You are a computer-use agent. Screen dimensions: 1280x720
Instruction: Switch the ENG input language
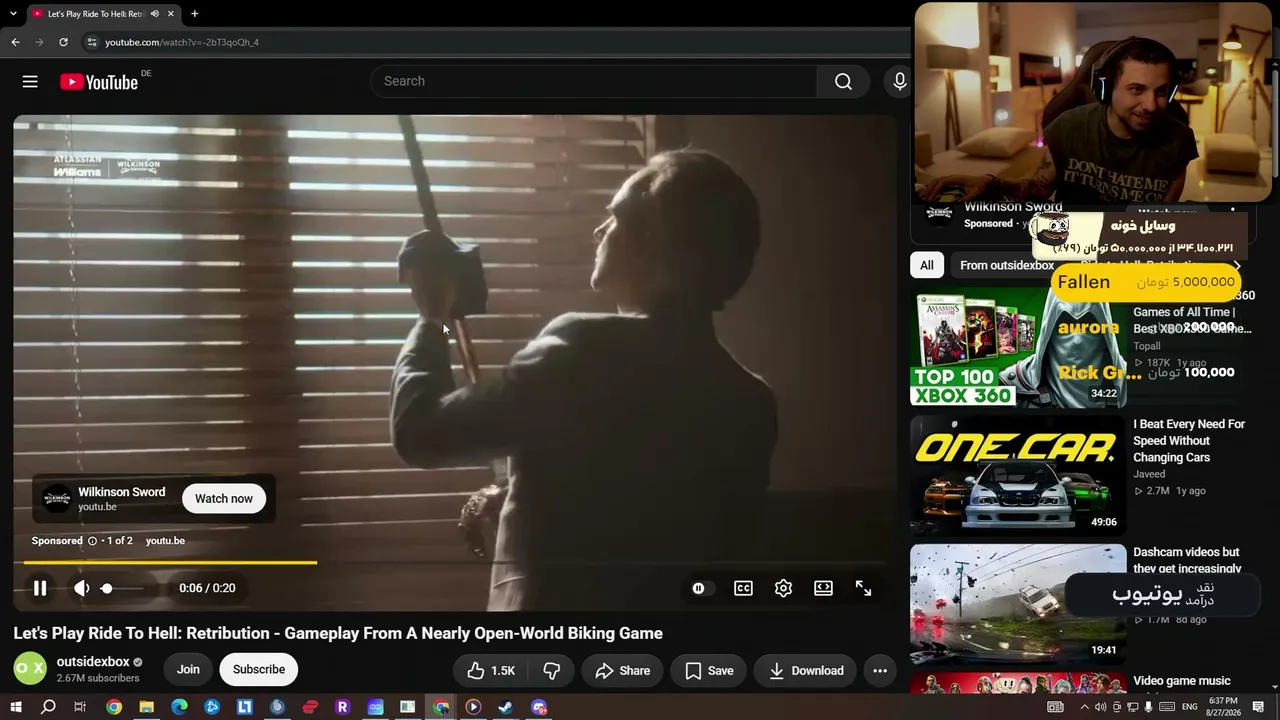point(1190,707)
